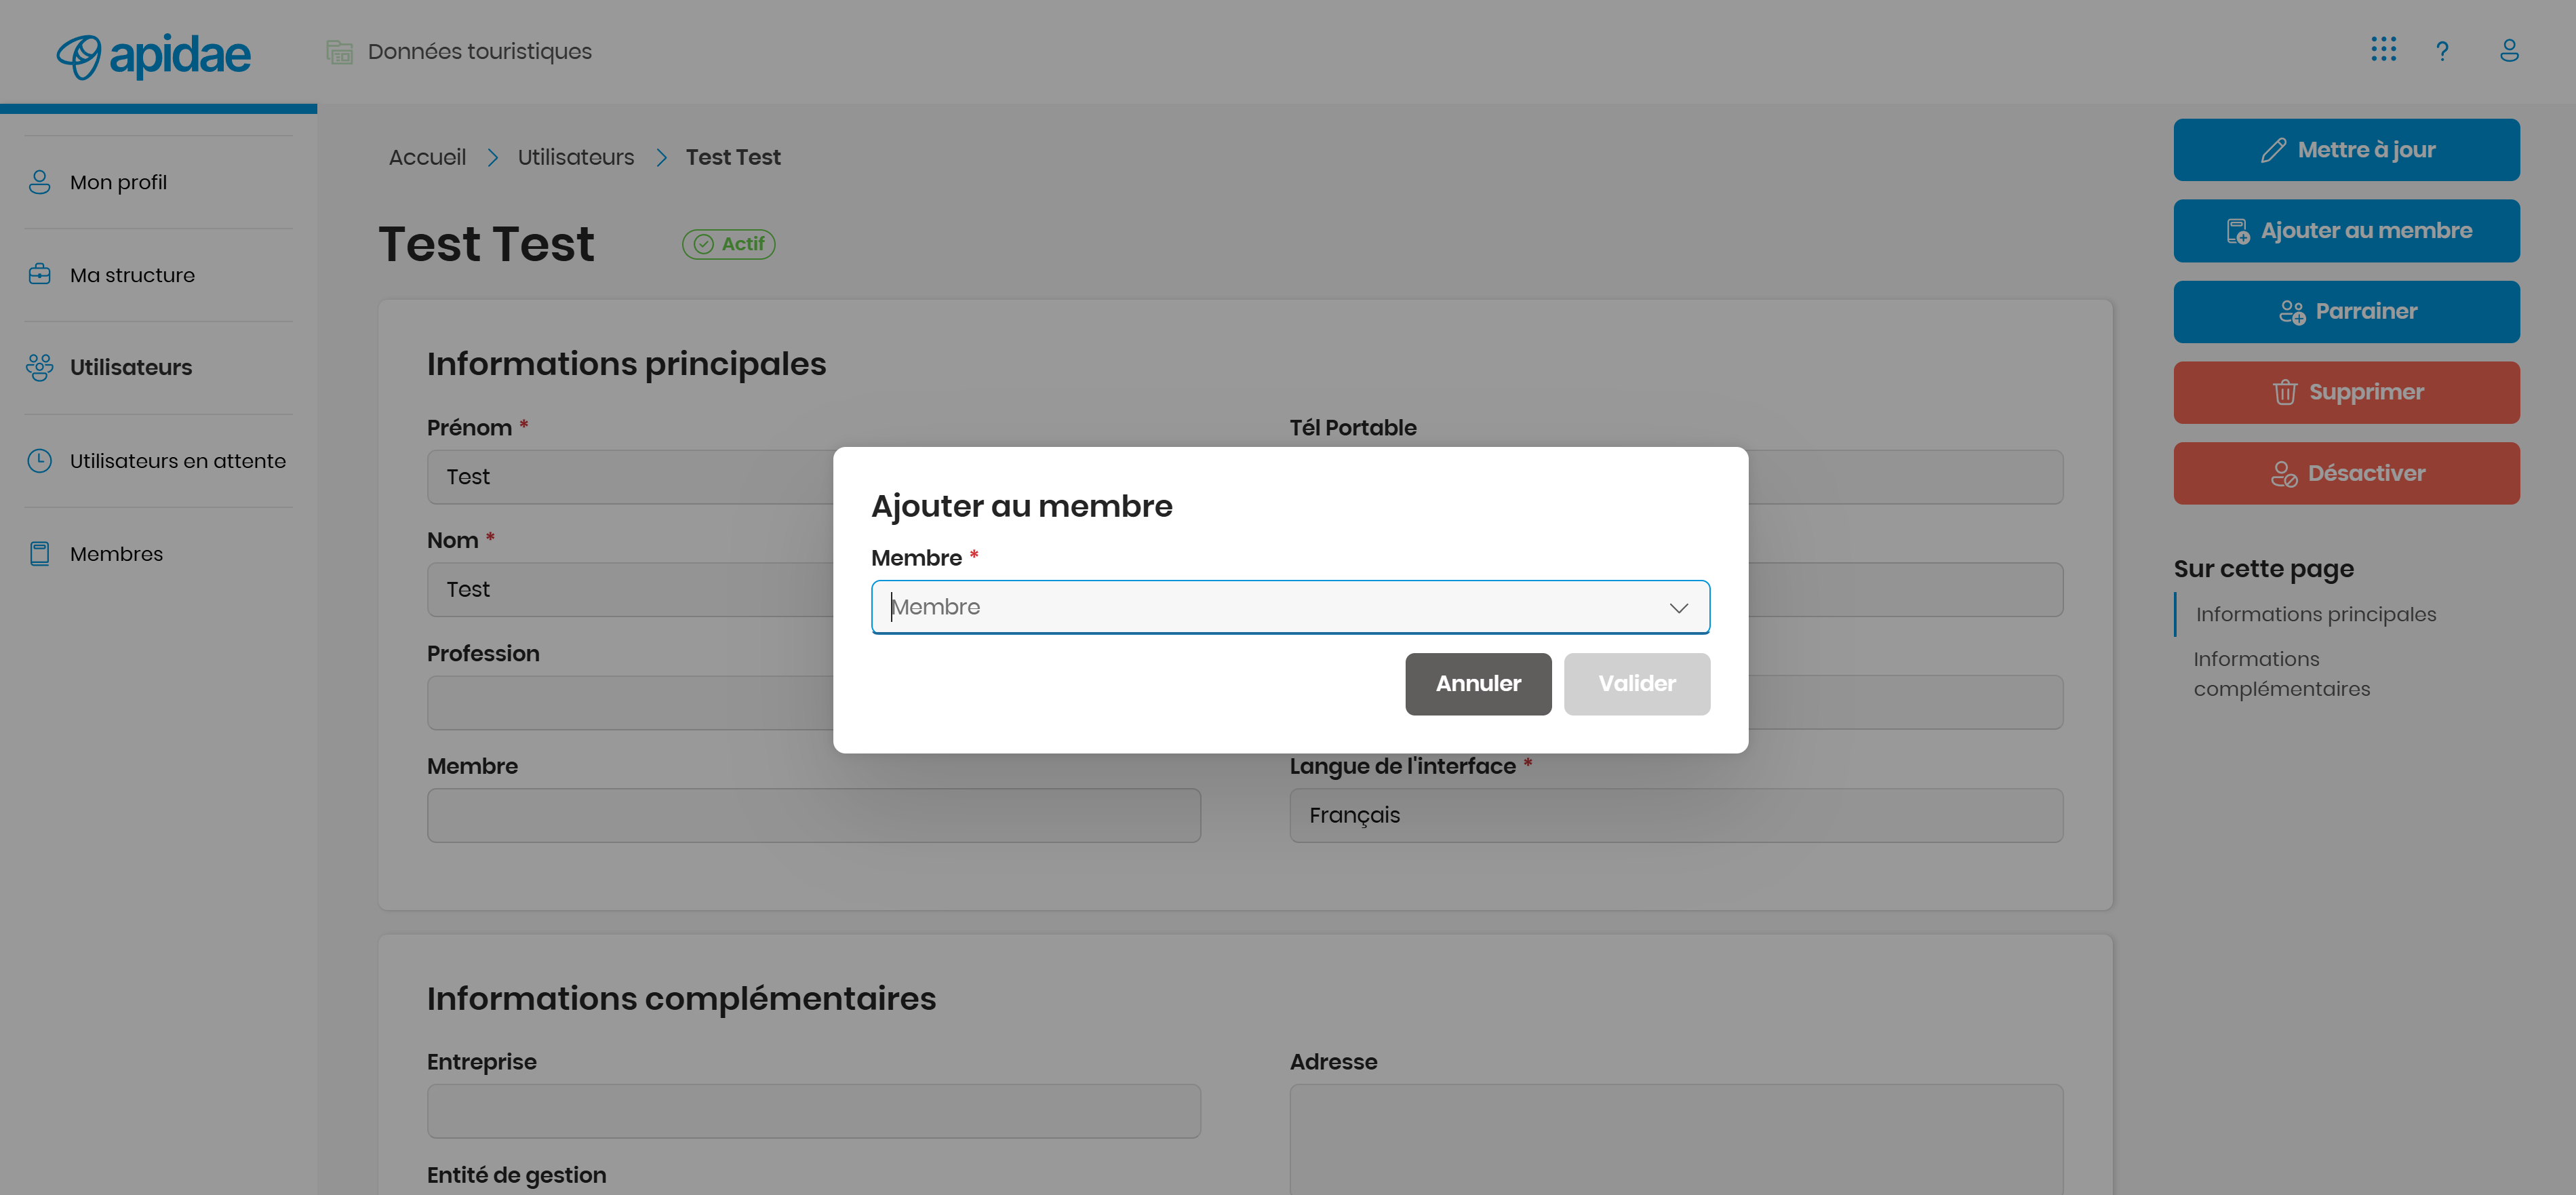Click the Désactiver user-blocked icon
2576x1195 pixels.
(2284, 474)
